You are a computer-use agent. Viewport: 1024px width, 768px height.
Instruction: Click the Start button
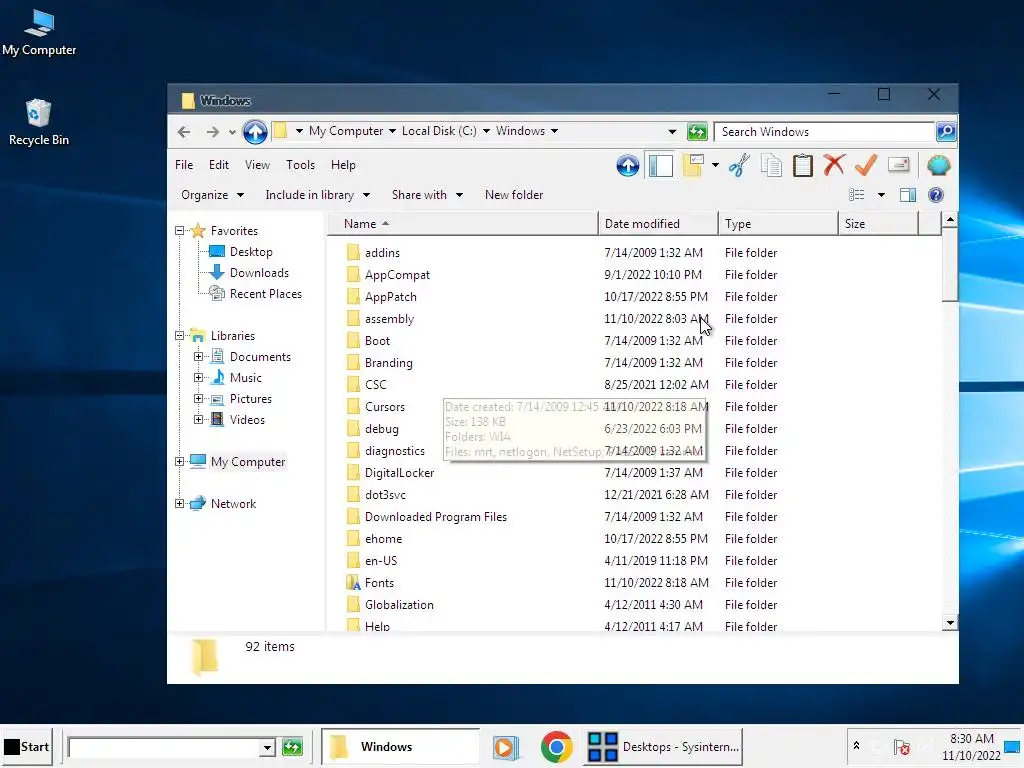pos(27,746)
